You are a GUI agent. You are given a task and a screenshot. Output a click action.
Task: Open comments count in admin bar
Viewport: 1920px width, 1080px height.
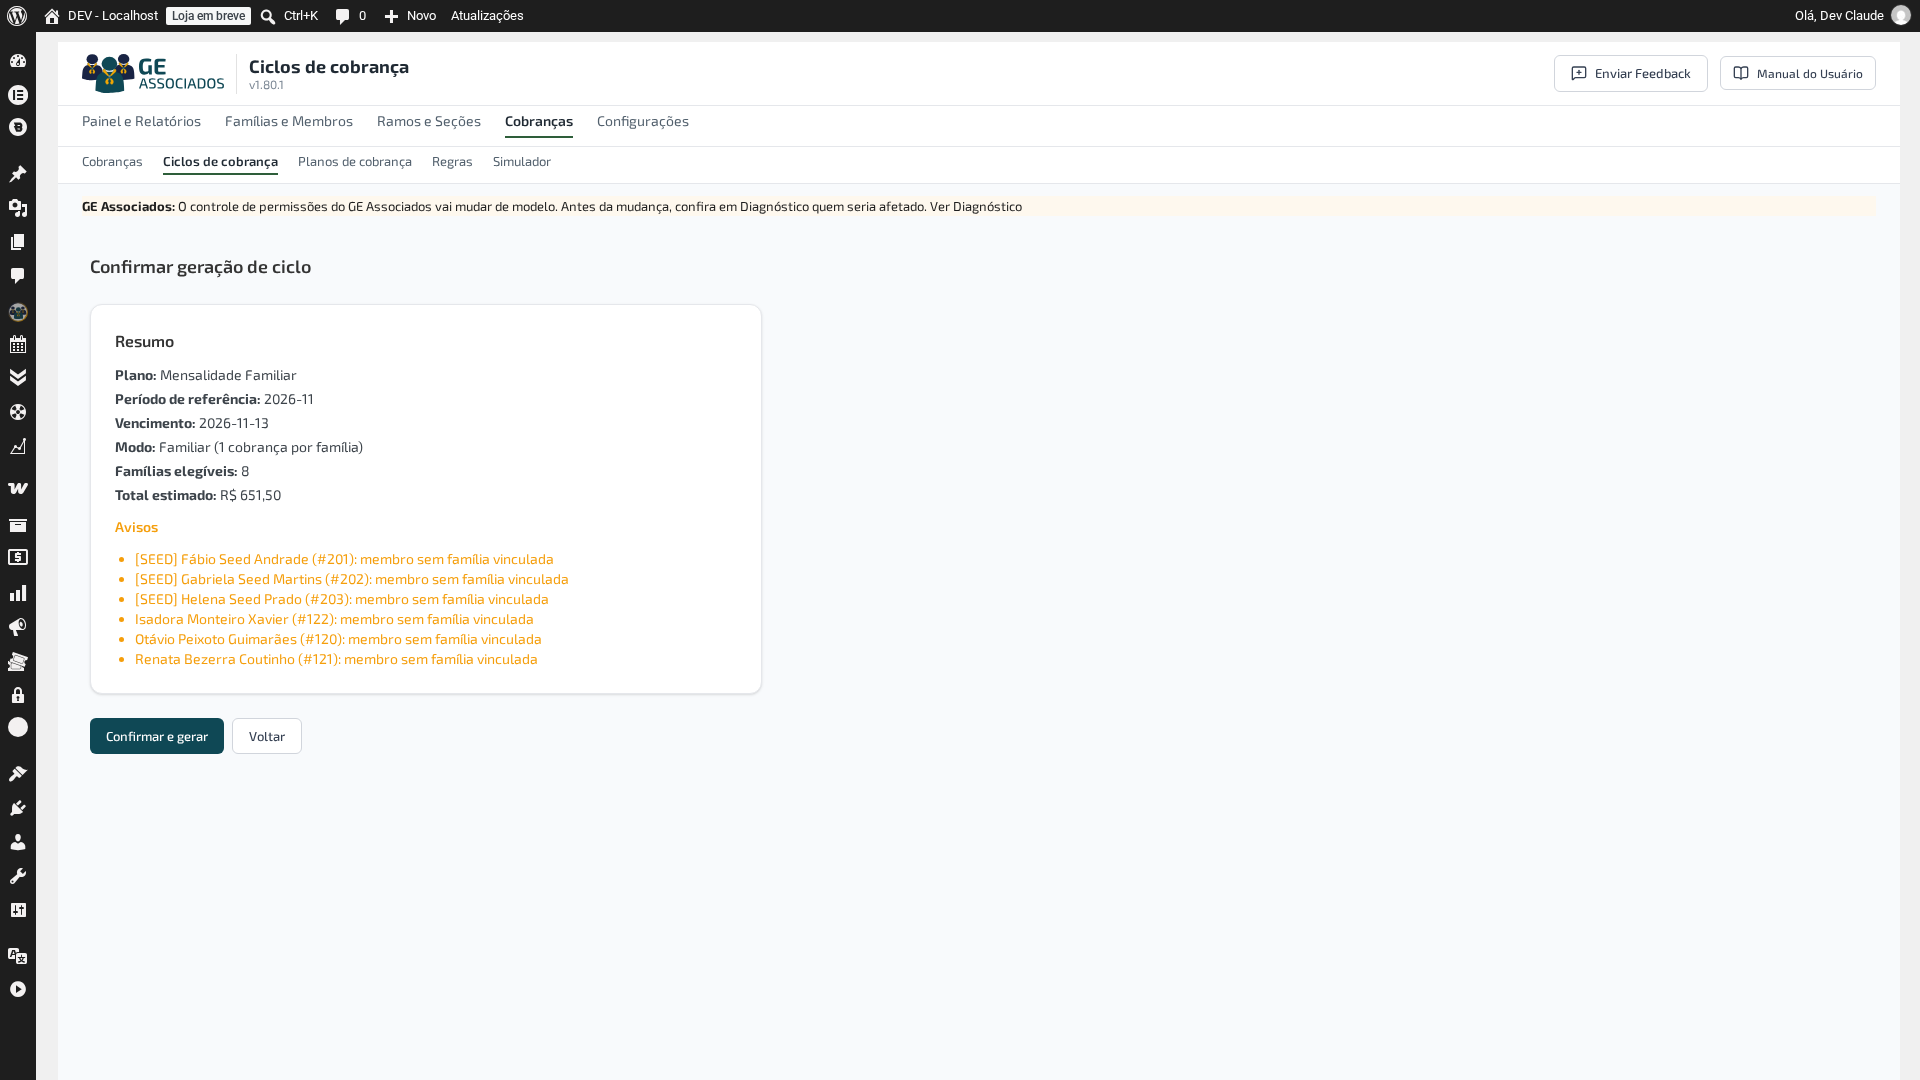350,16
